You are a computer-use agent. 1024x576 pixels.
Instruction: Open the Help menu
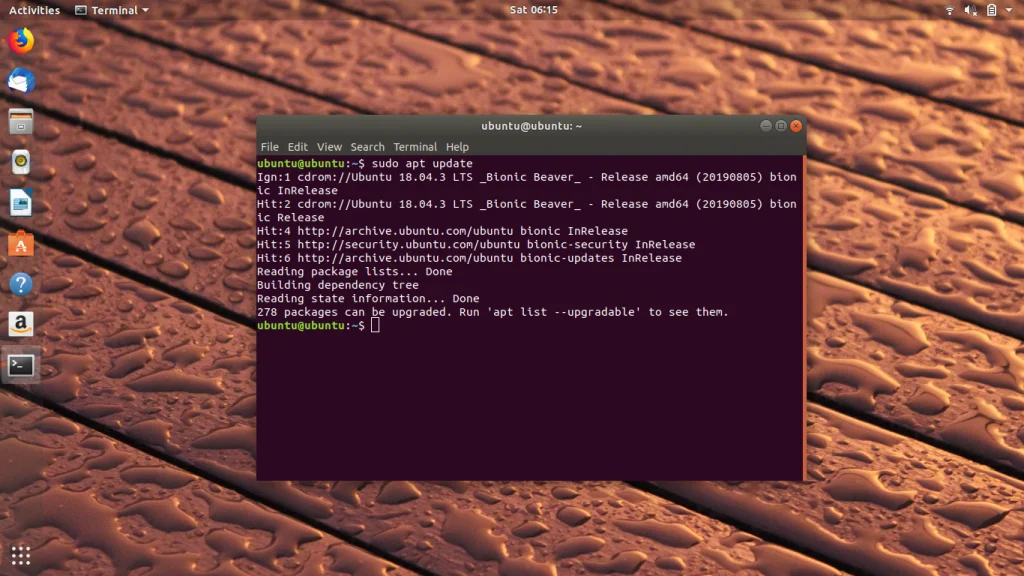(x=457, y=147)
